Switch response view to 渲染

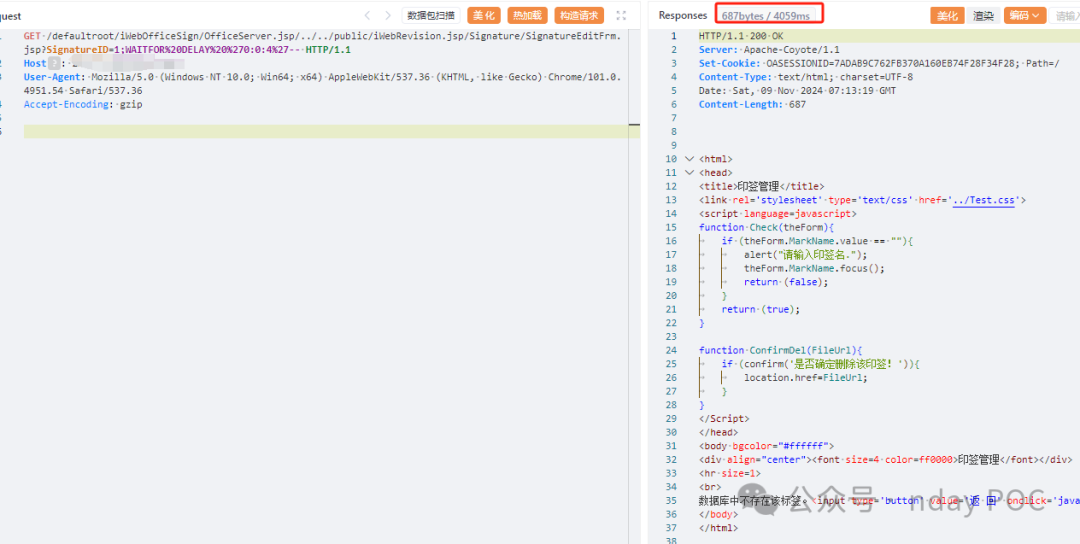[983, 16]
